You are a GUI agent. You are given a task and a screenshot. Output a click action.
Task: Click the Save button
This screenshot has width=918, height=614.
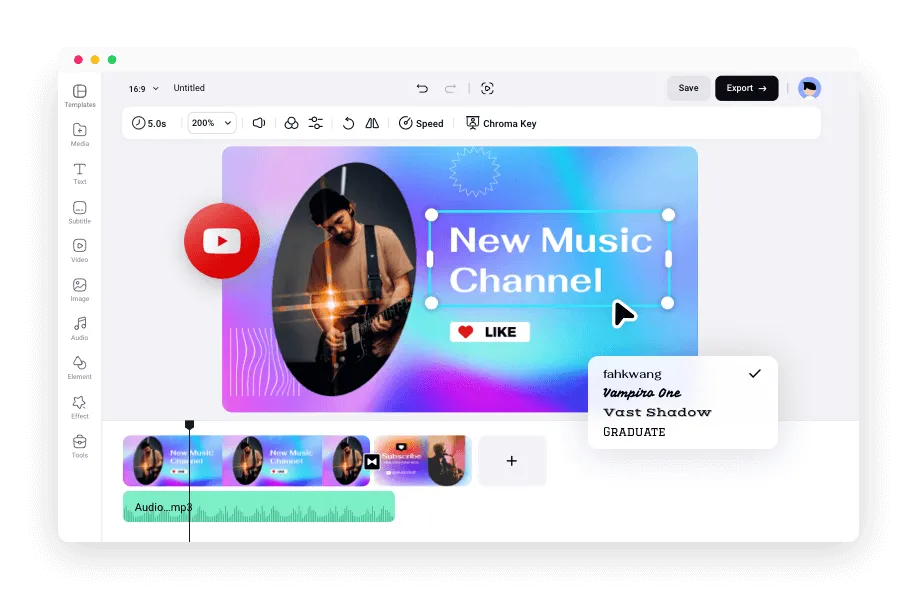tap(688, 88)
